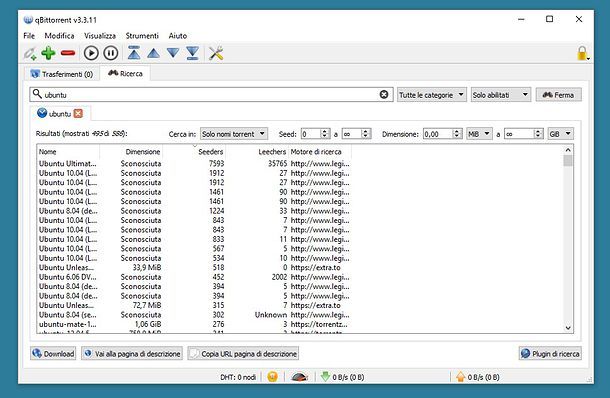Click the https://torrentz... engine cell
The width and height of the screenshot is (610, 398).
(319, 324)
